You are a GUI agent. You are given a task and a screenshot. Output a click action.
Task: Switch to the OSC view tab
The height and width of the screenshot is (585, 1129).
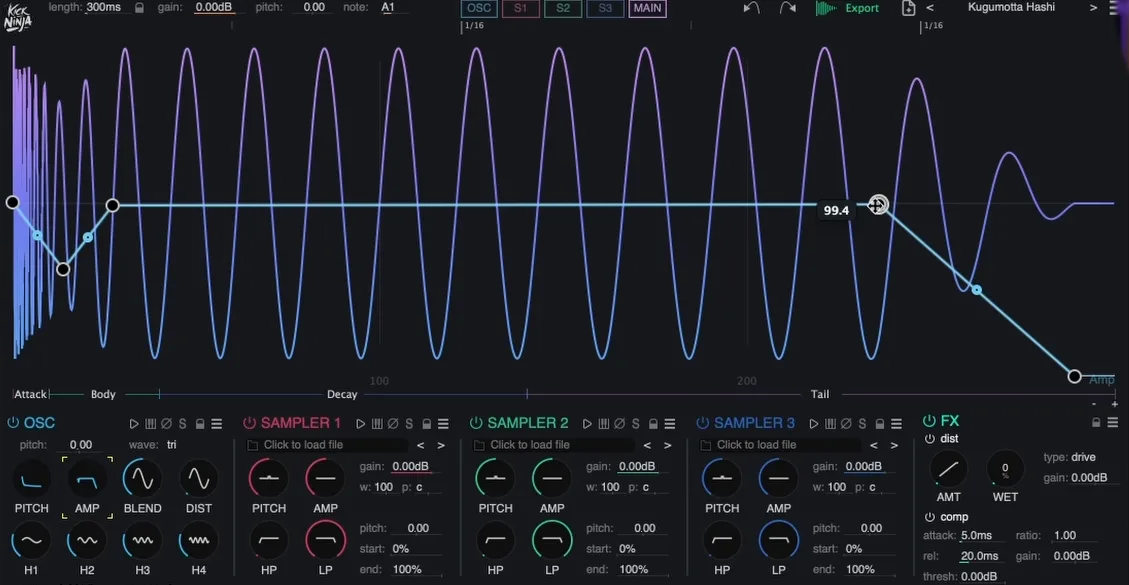coord(479,9)
